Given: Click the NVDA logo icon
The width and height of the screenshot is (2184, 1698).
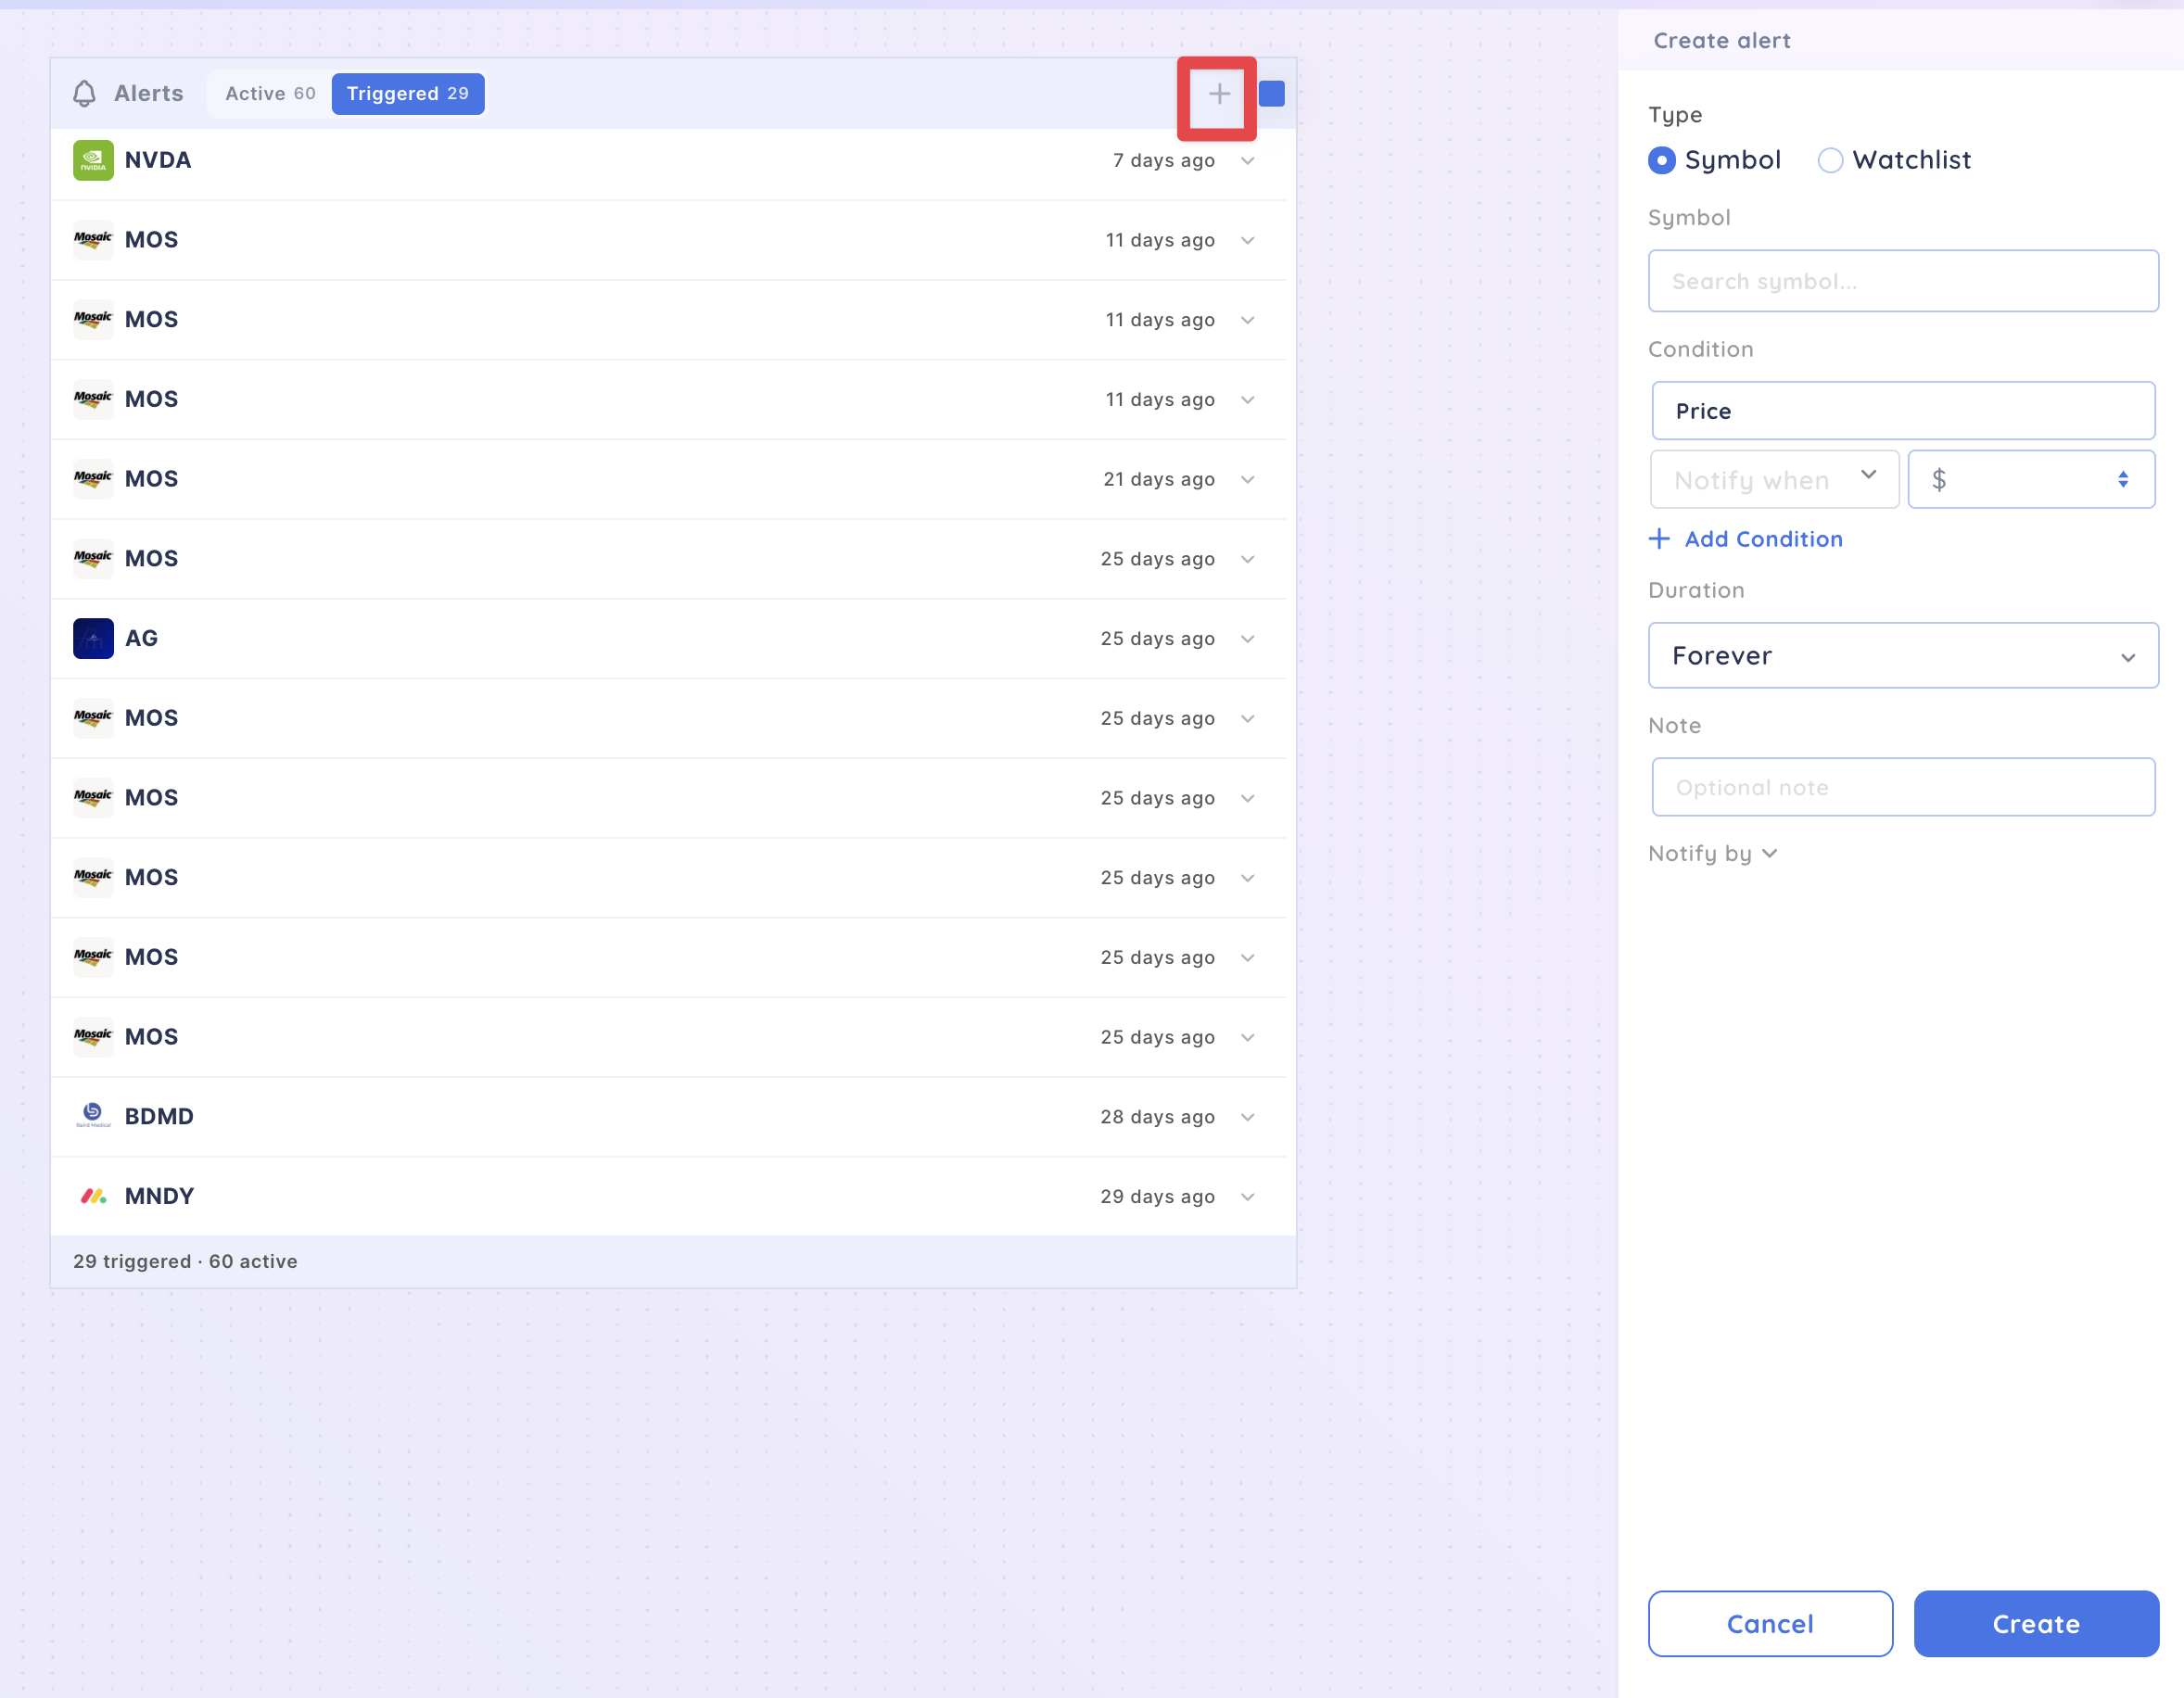Looking at the screenshot, I should coord(93,160).
